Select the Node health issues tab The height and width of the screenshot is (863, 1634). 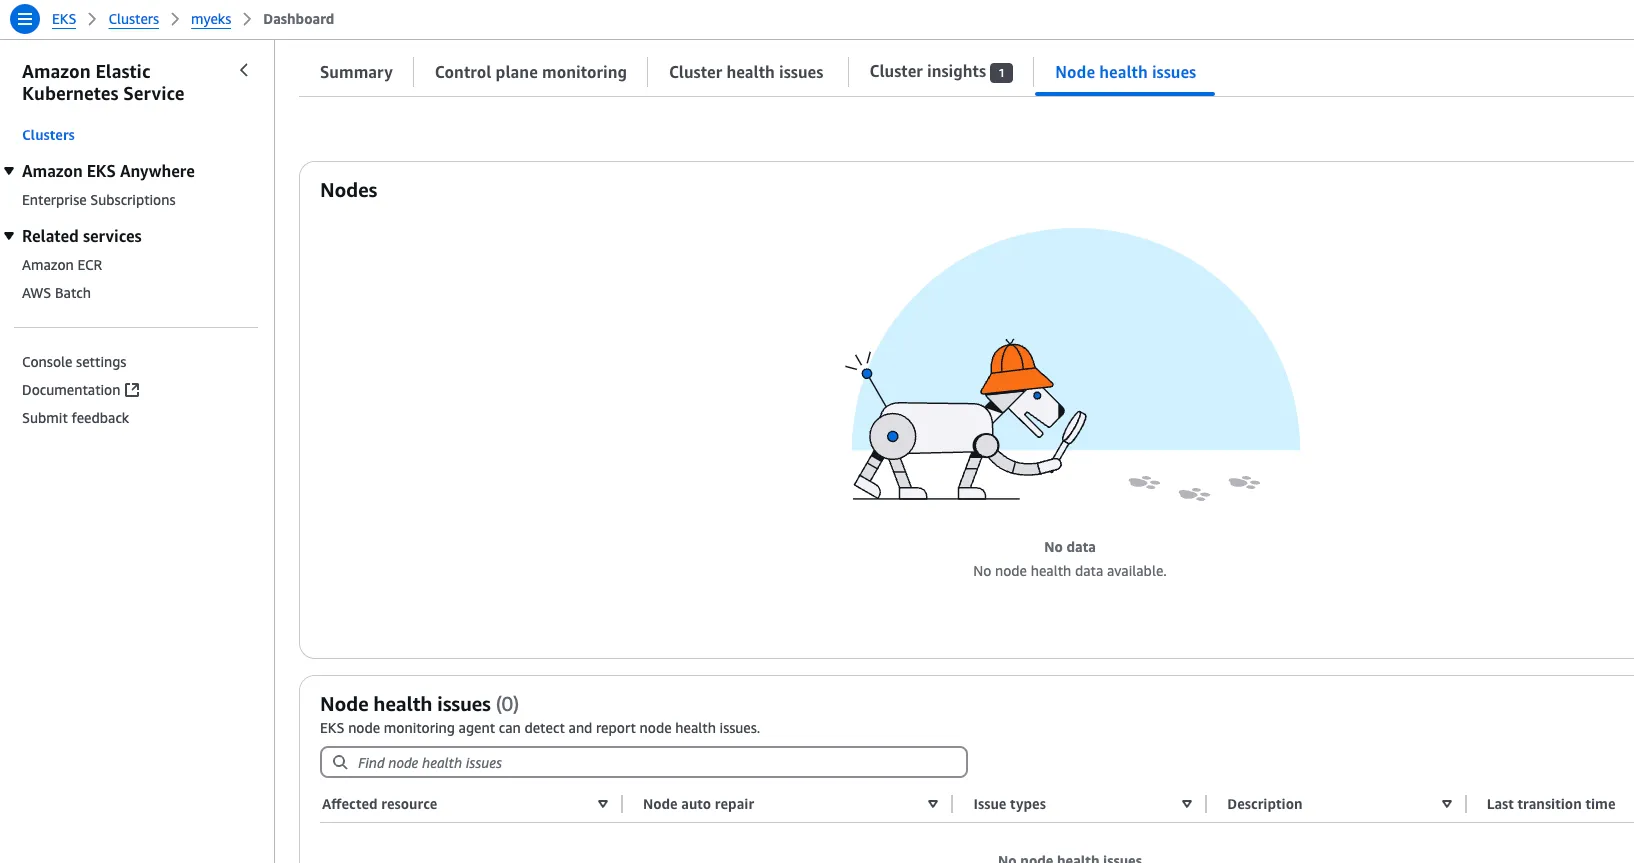pos(1125,72)
